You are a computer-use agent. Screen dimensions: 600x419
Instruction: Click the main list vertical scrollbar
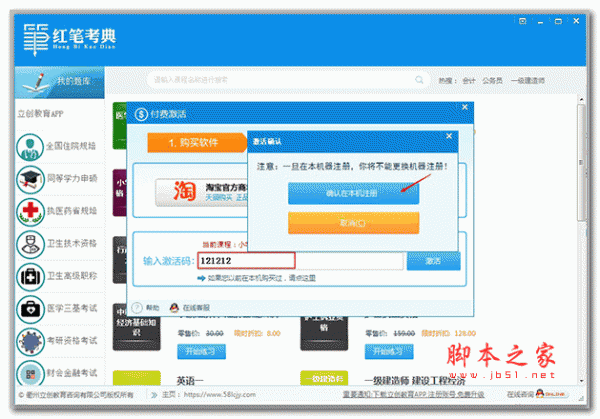581,161
